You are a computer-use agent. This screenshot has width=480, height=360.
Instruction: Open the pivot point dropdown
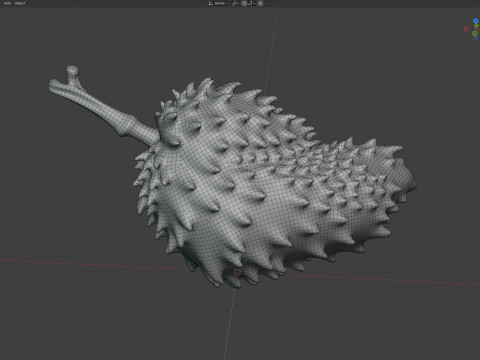point(235,3)
